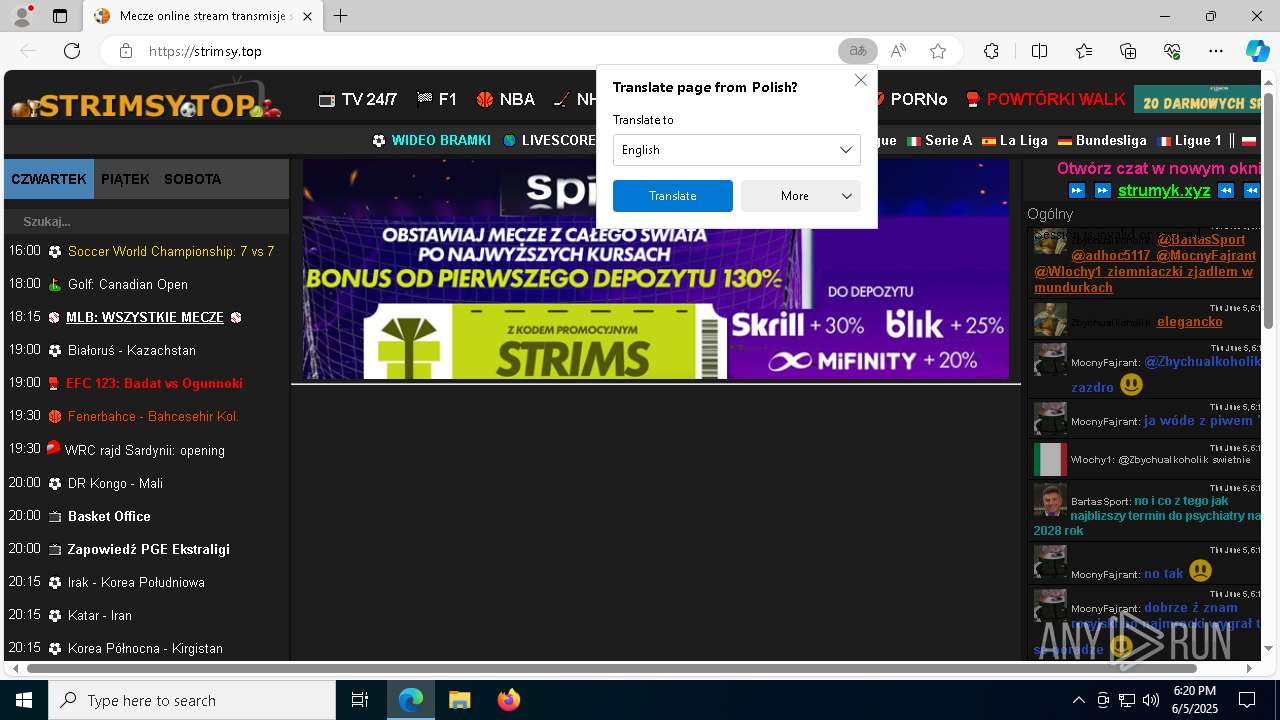Launch File Explorer from taskbar

click(459, 700)
